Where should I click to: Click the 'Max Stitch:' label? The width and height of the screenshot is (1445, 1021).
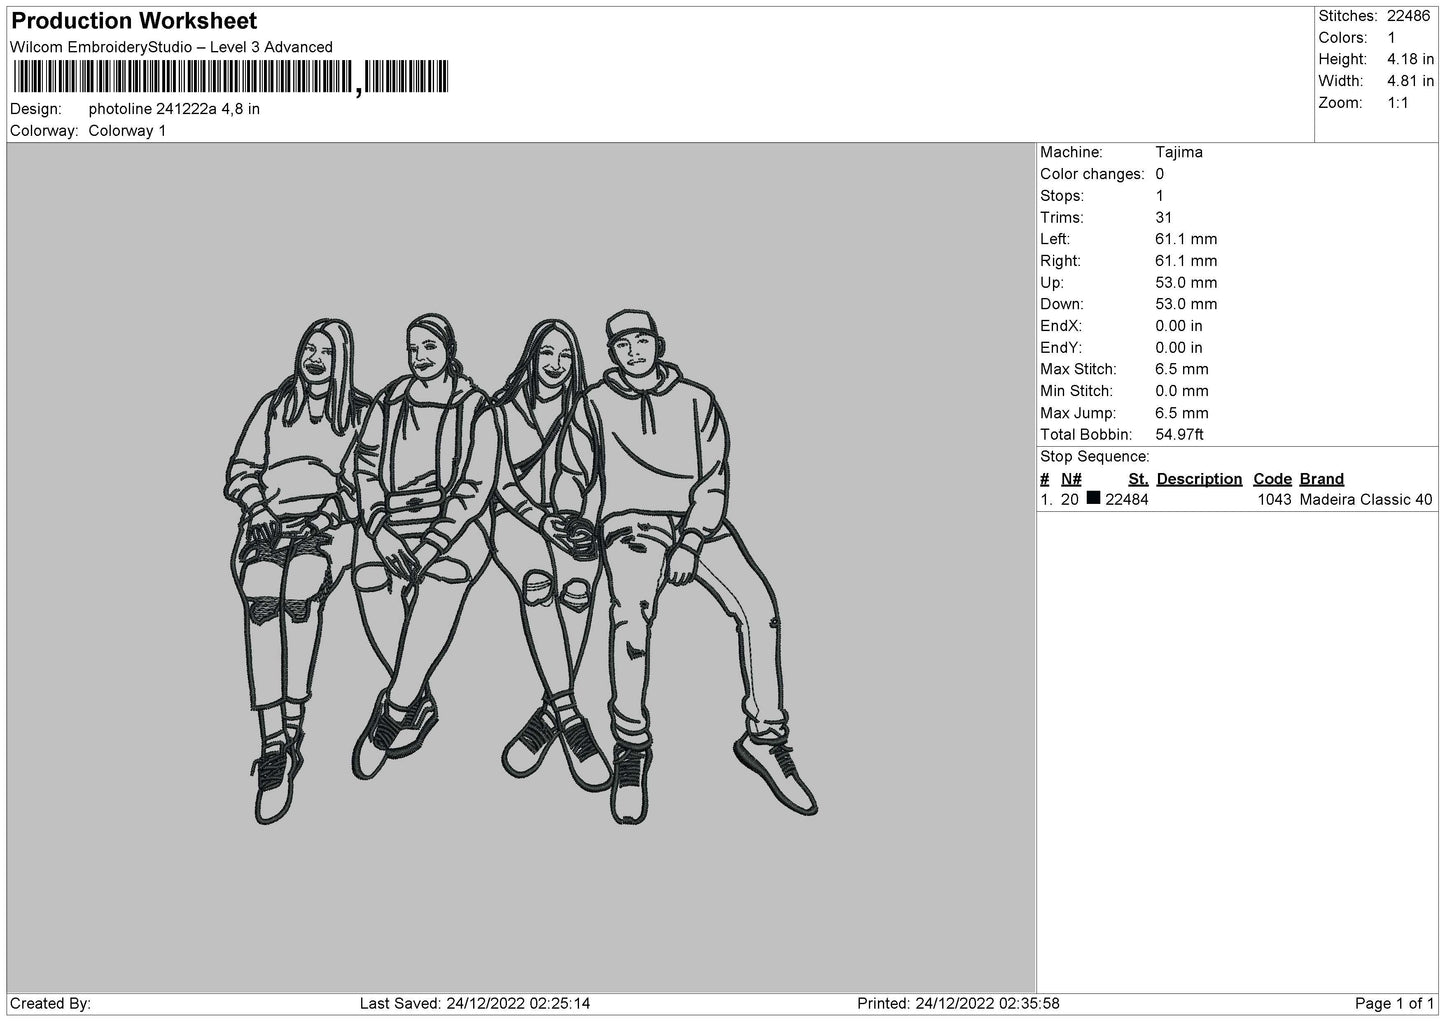[x=1076, y=369]
